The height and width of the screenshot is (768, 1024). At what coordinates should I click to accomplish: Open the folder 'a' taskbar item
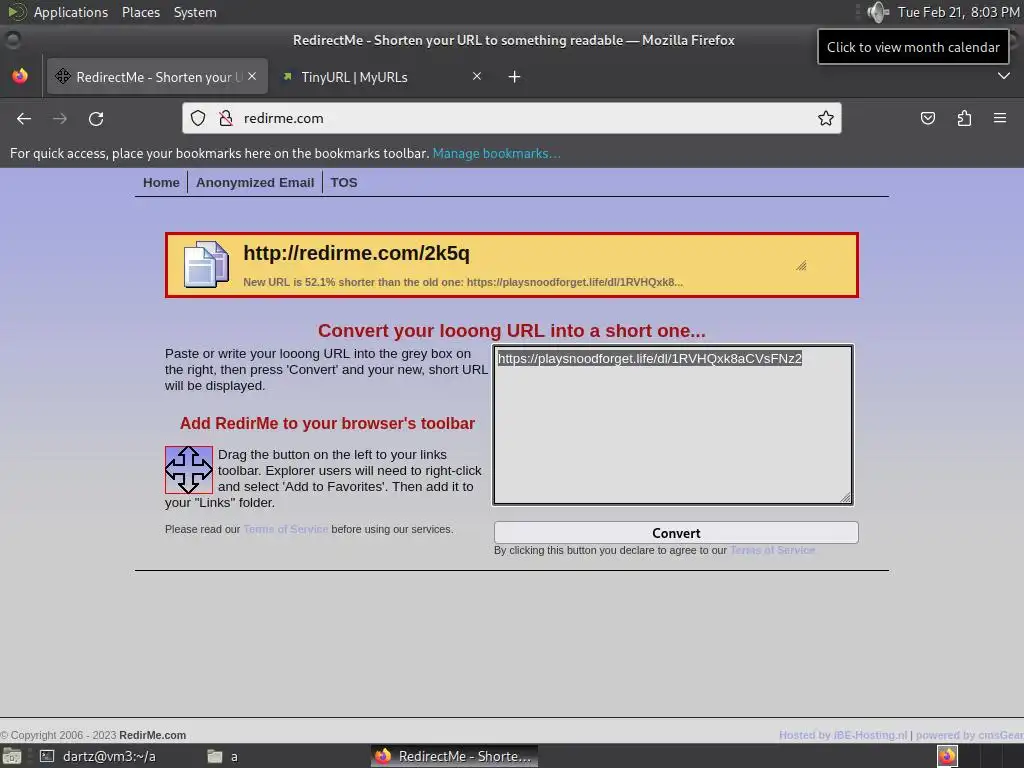pos(223,756)
